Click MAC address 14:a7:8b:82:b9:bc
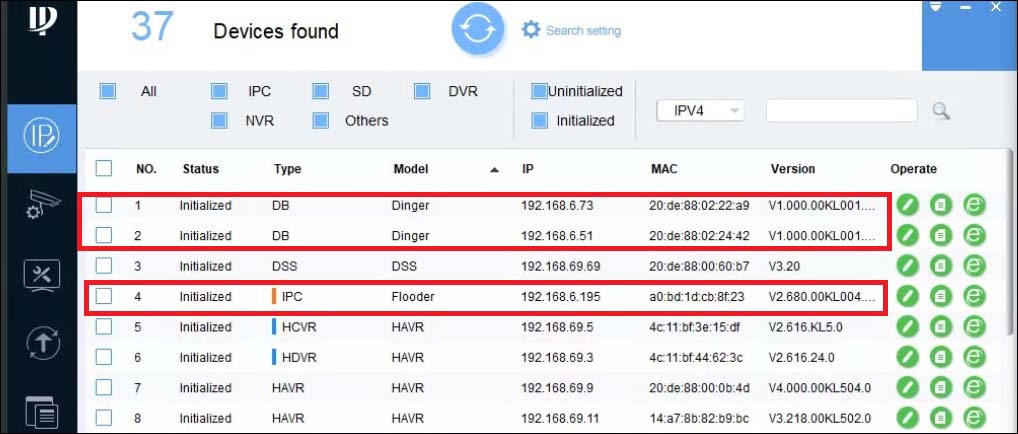The image size is (1018, 434). click(699, 418)
